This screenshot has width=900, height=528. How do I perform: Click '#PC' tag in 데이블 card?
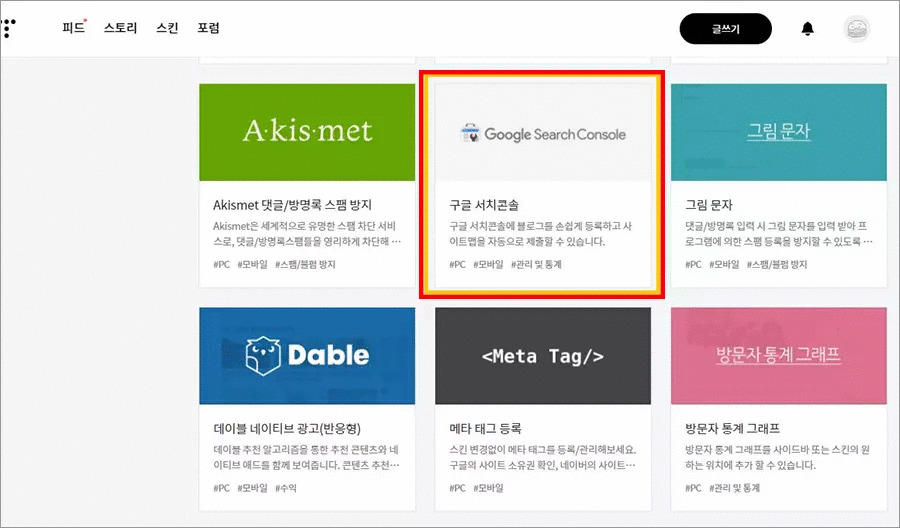[x=222, y=488]
